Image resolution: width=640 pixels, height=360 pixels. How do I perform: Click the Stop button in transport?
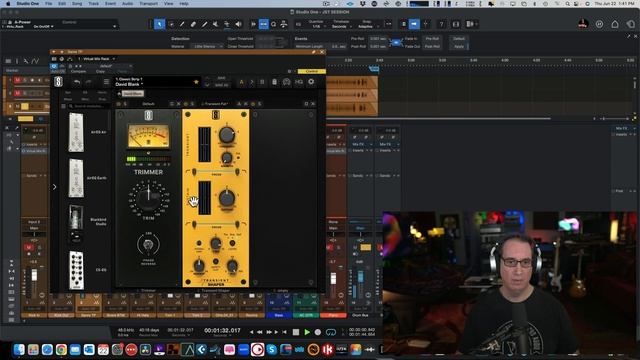click(296, 332)
